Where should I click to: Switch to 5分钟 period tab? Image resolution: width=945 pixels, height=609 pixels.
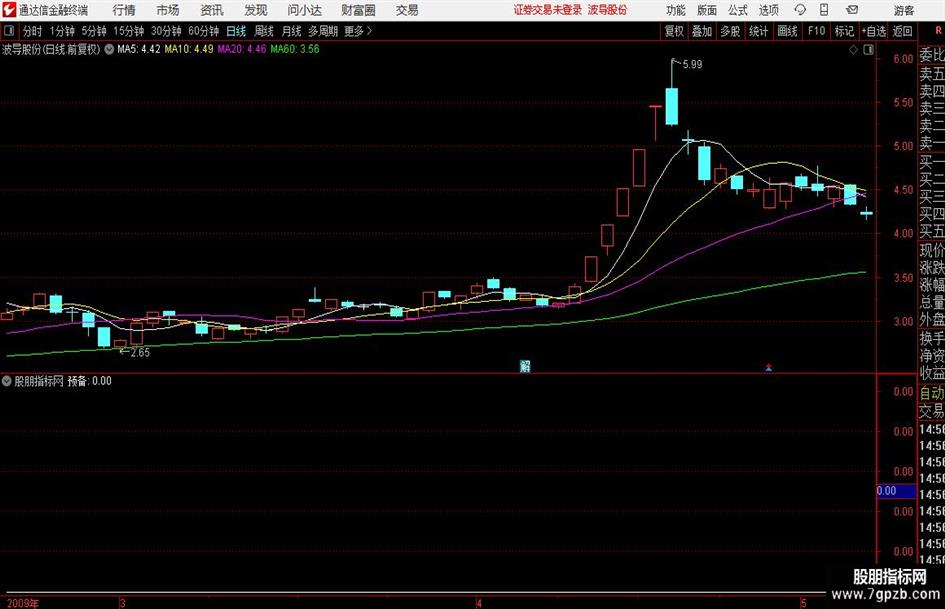(94, 31)
